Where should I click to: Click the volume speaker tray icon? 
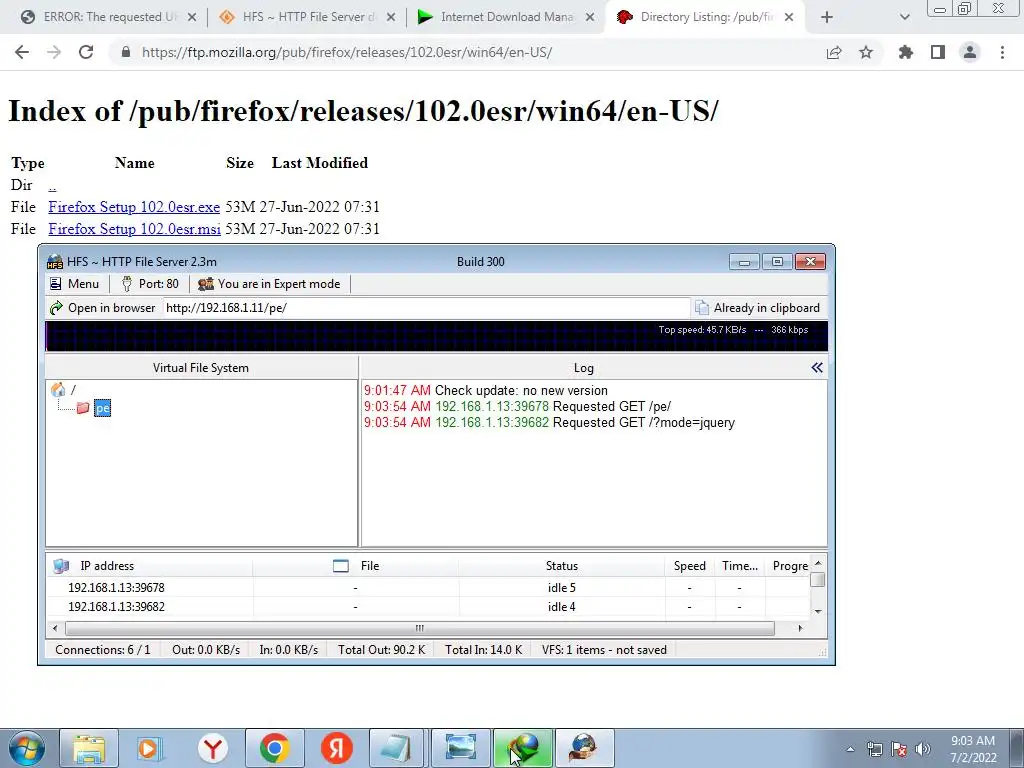pos(923,749)
